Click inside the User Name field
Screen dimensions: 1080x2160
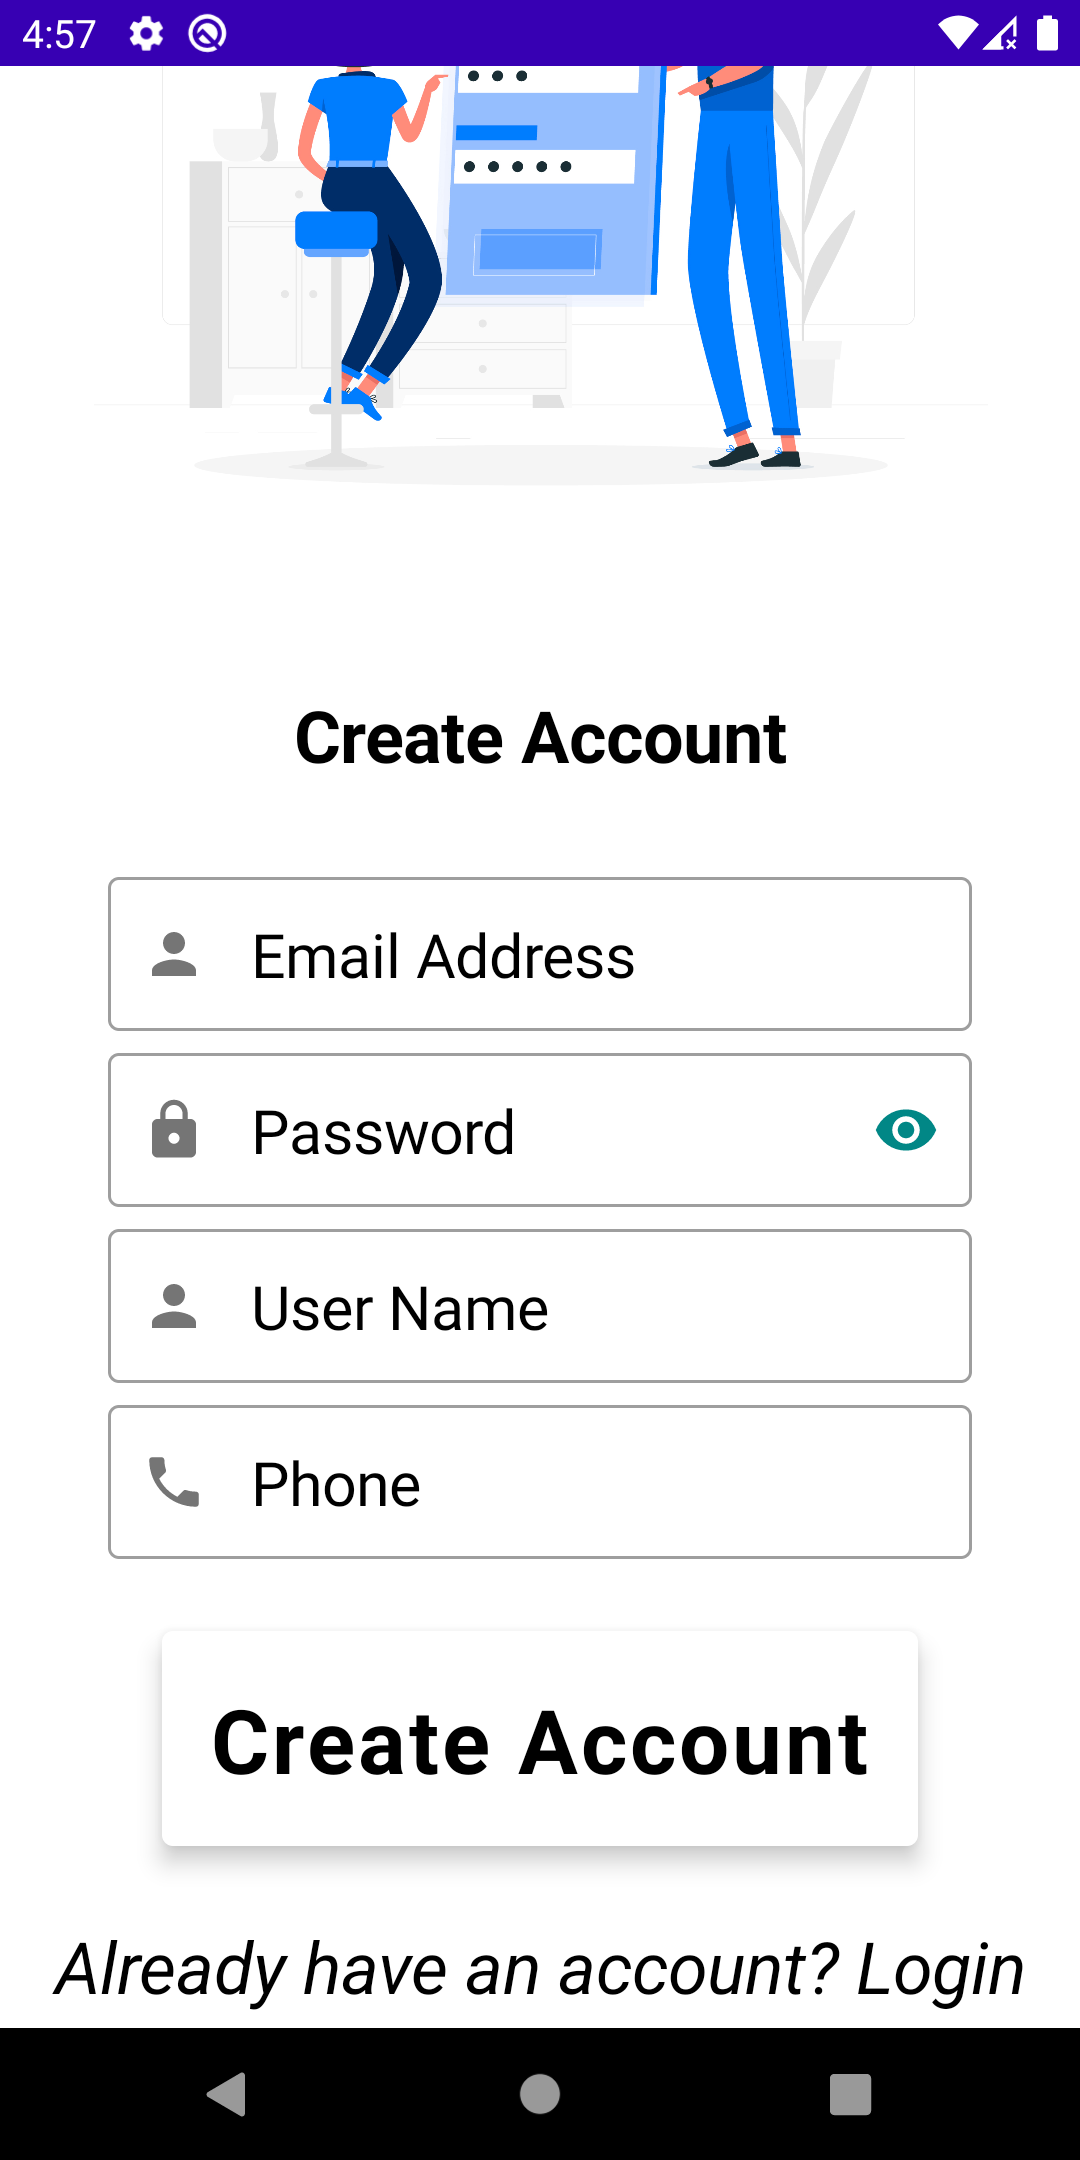(540, 1306)
